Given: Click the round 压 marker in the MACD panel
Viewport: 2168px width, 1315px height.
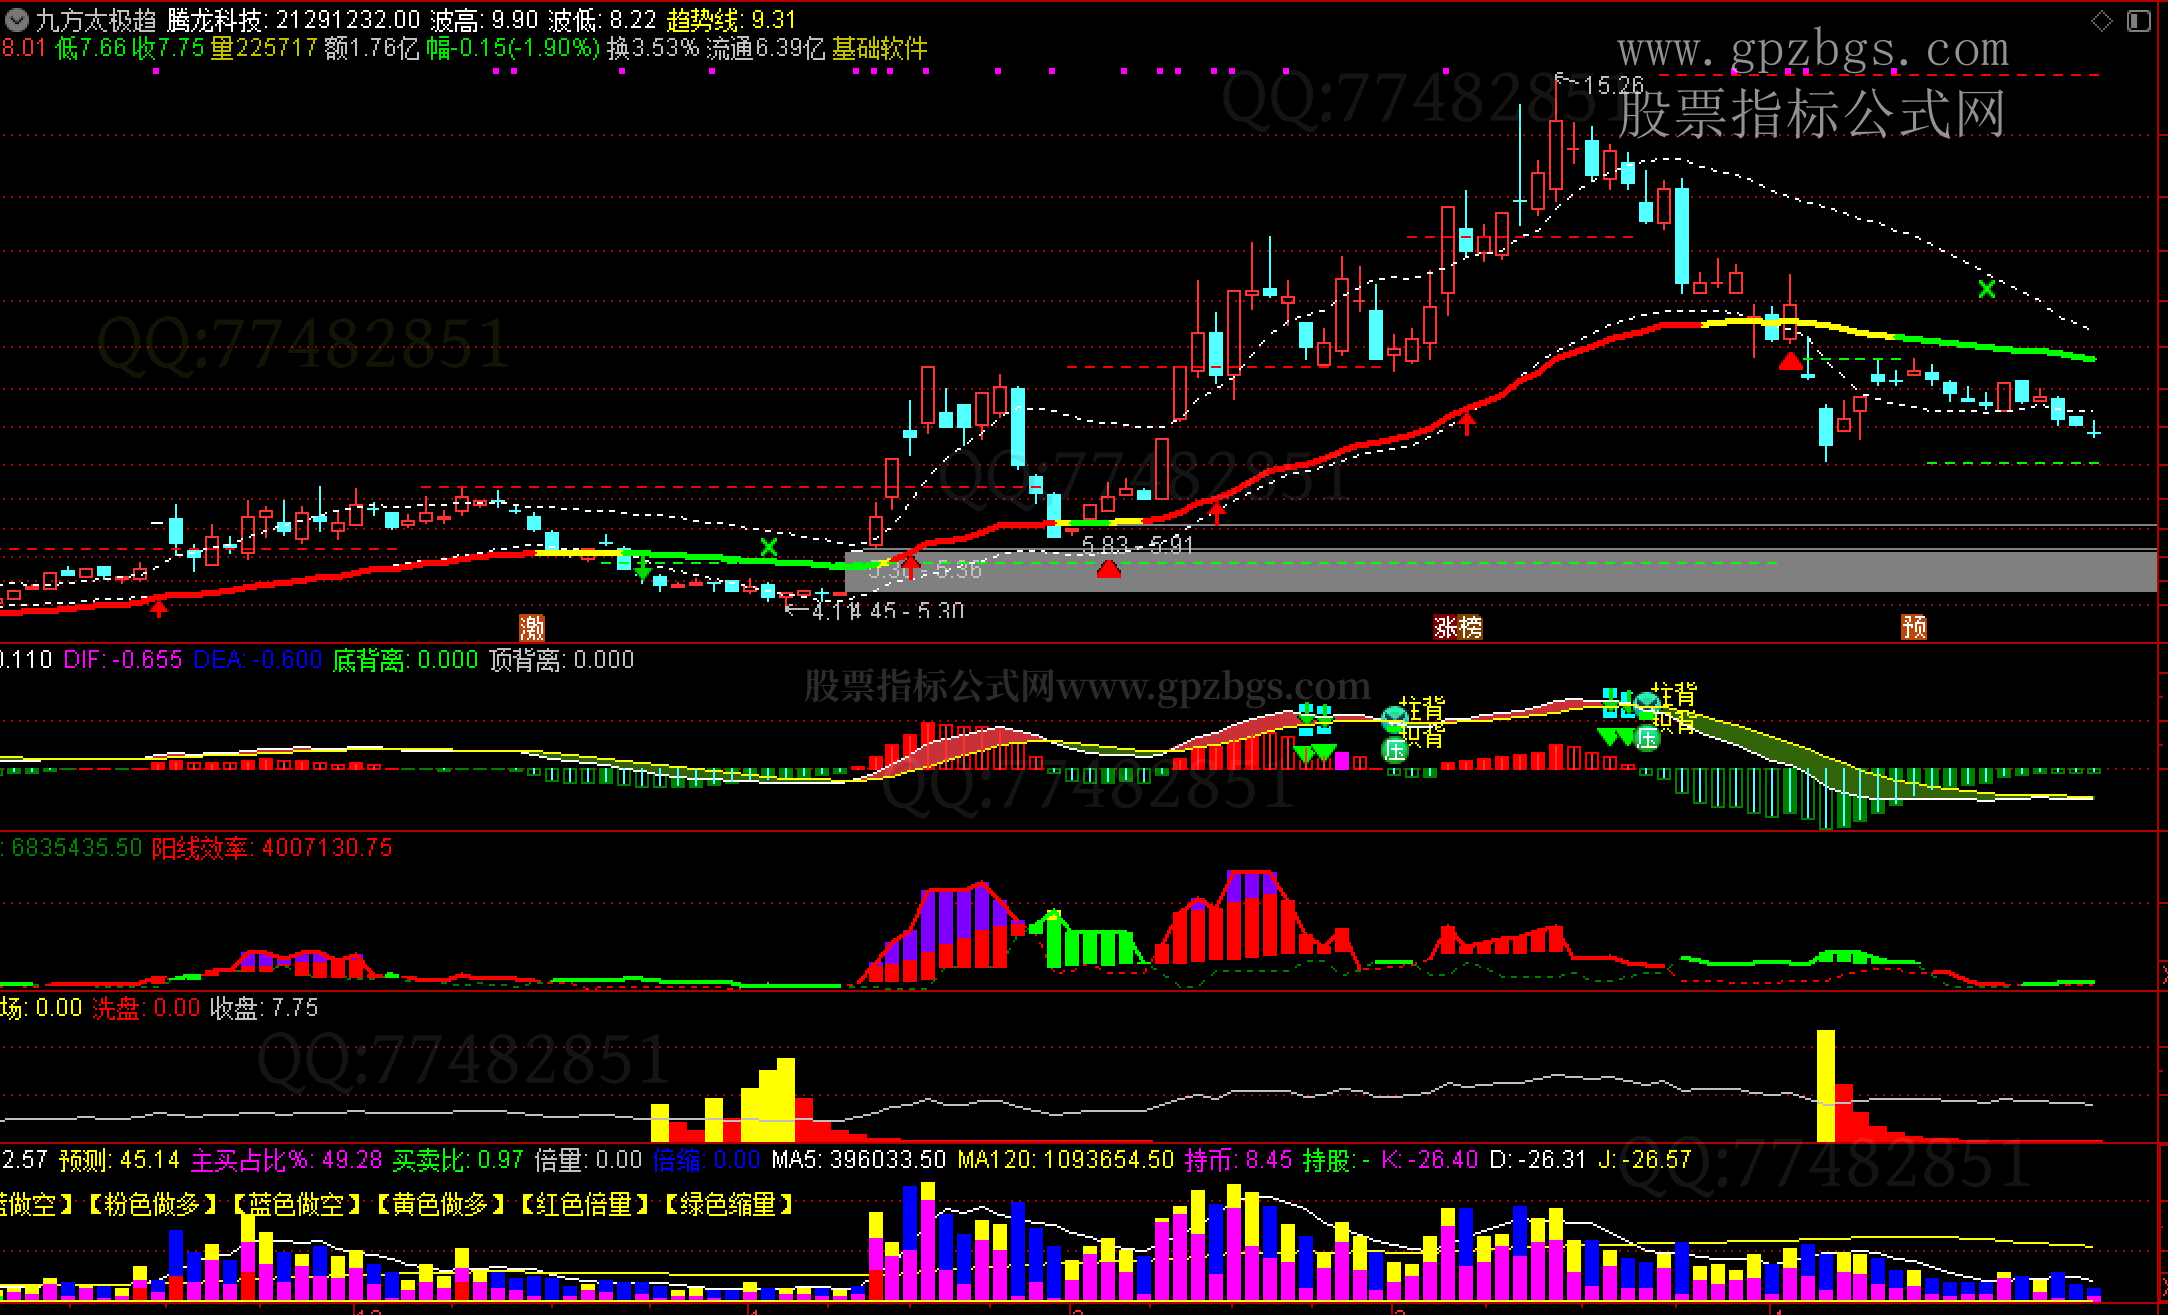Looking at the screenshot, I should [x=1395, y=749].
